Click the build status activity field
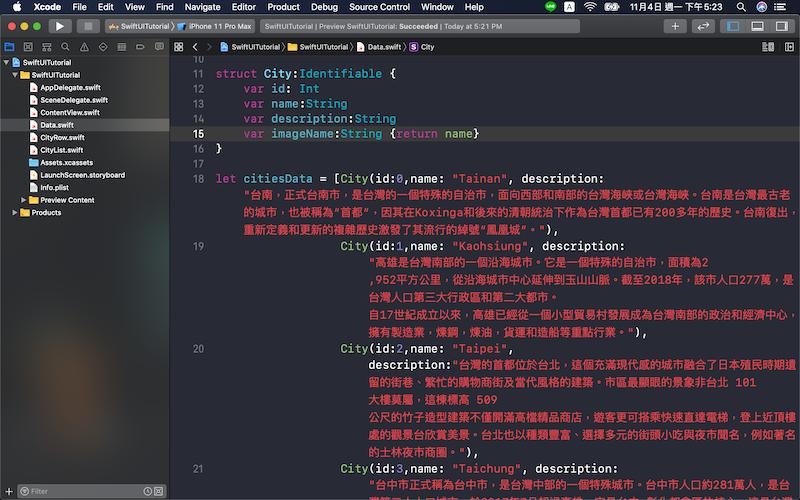This screenshot has height=500, width=800. [x=420, y=26]
